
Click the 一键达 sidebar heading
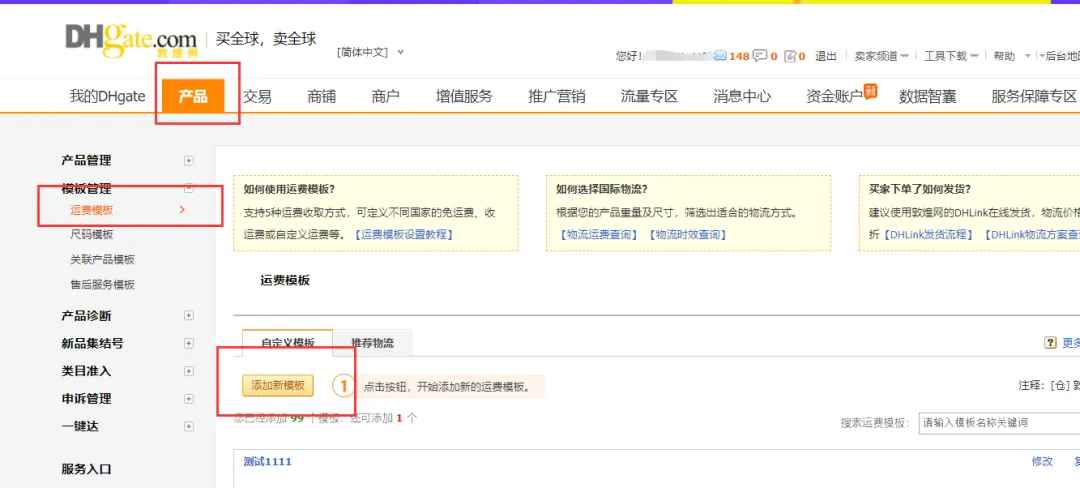tap(80, 426)
